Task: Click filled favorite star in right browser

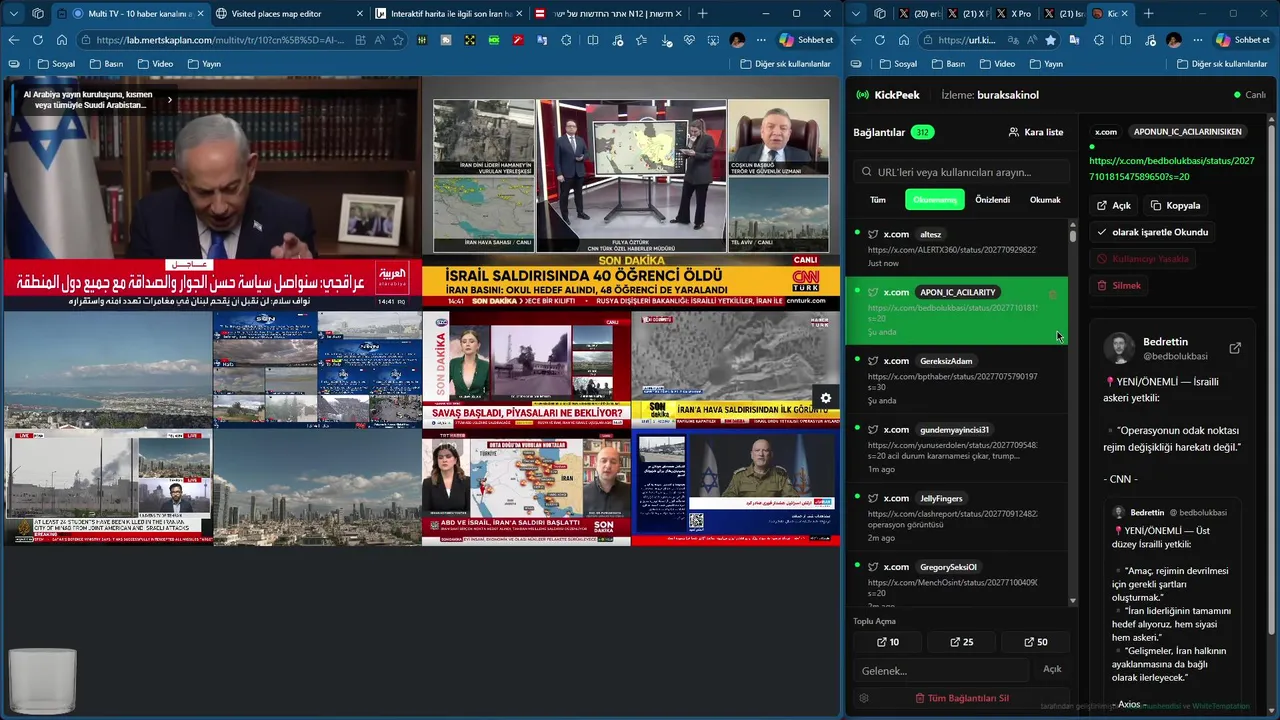Action: [1050, 40]
